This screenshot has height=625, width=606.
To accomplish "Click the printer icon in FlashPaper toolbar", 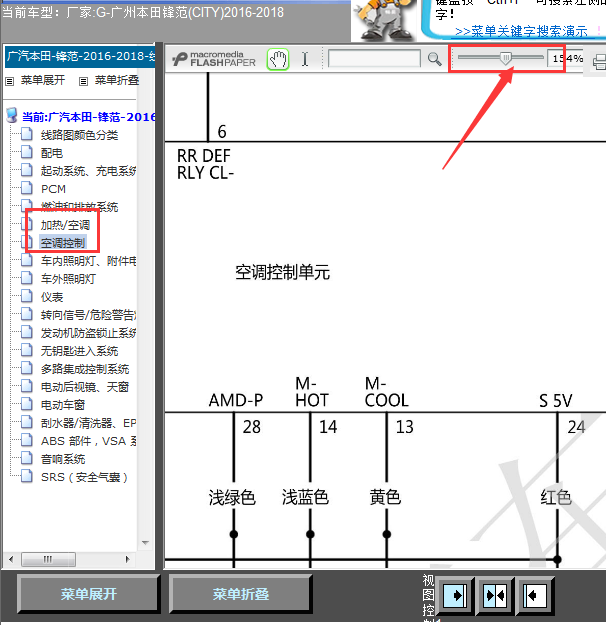I will click(x=599, y=62).
